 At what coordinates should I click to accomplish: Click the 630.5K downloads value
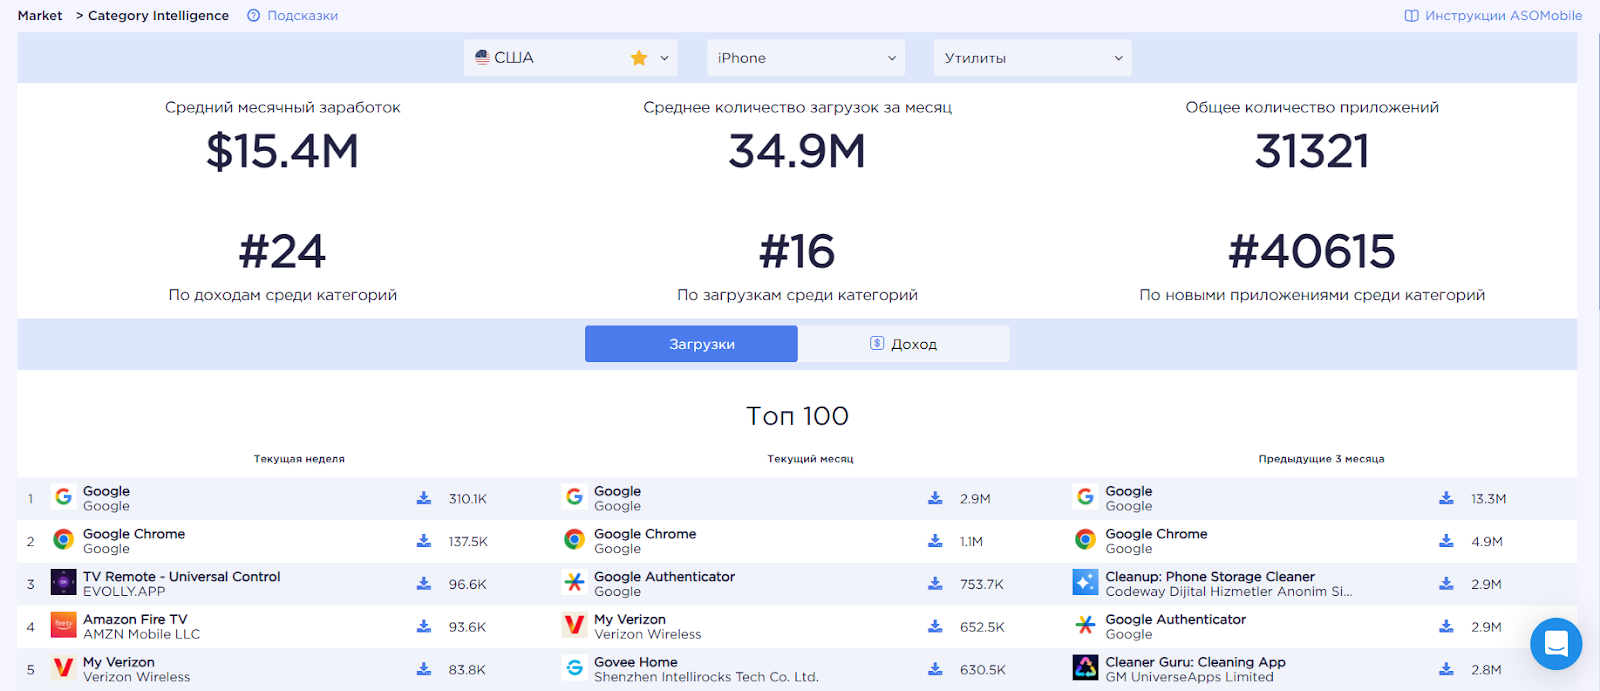pos(983,670)
